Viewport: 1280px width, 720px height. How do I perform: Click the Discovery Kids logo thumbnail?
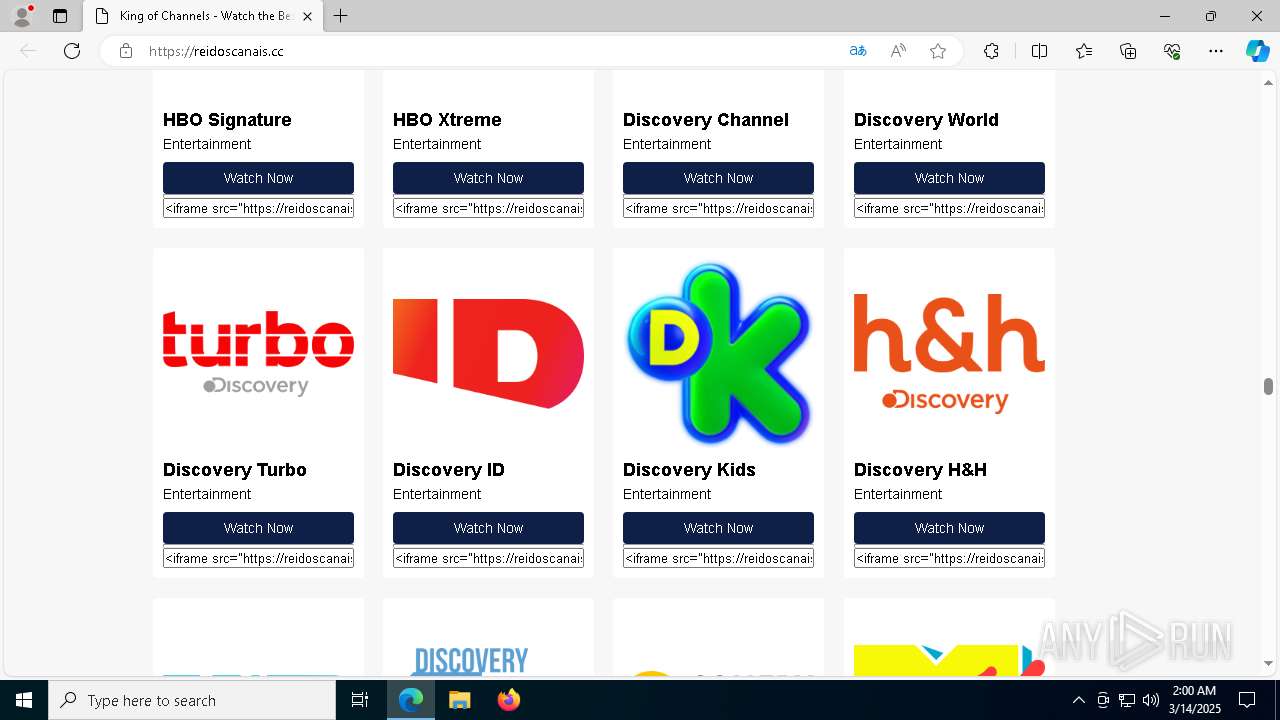click(x=718, y=353)
